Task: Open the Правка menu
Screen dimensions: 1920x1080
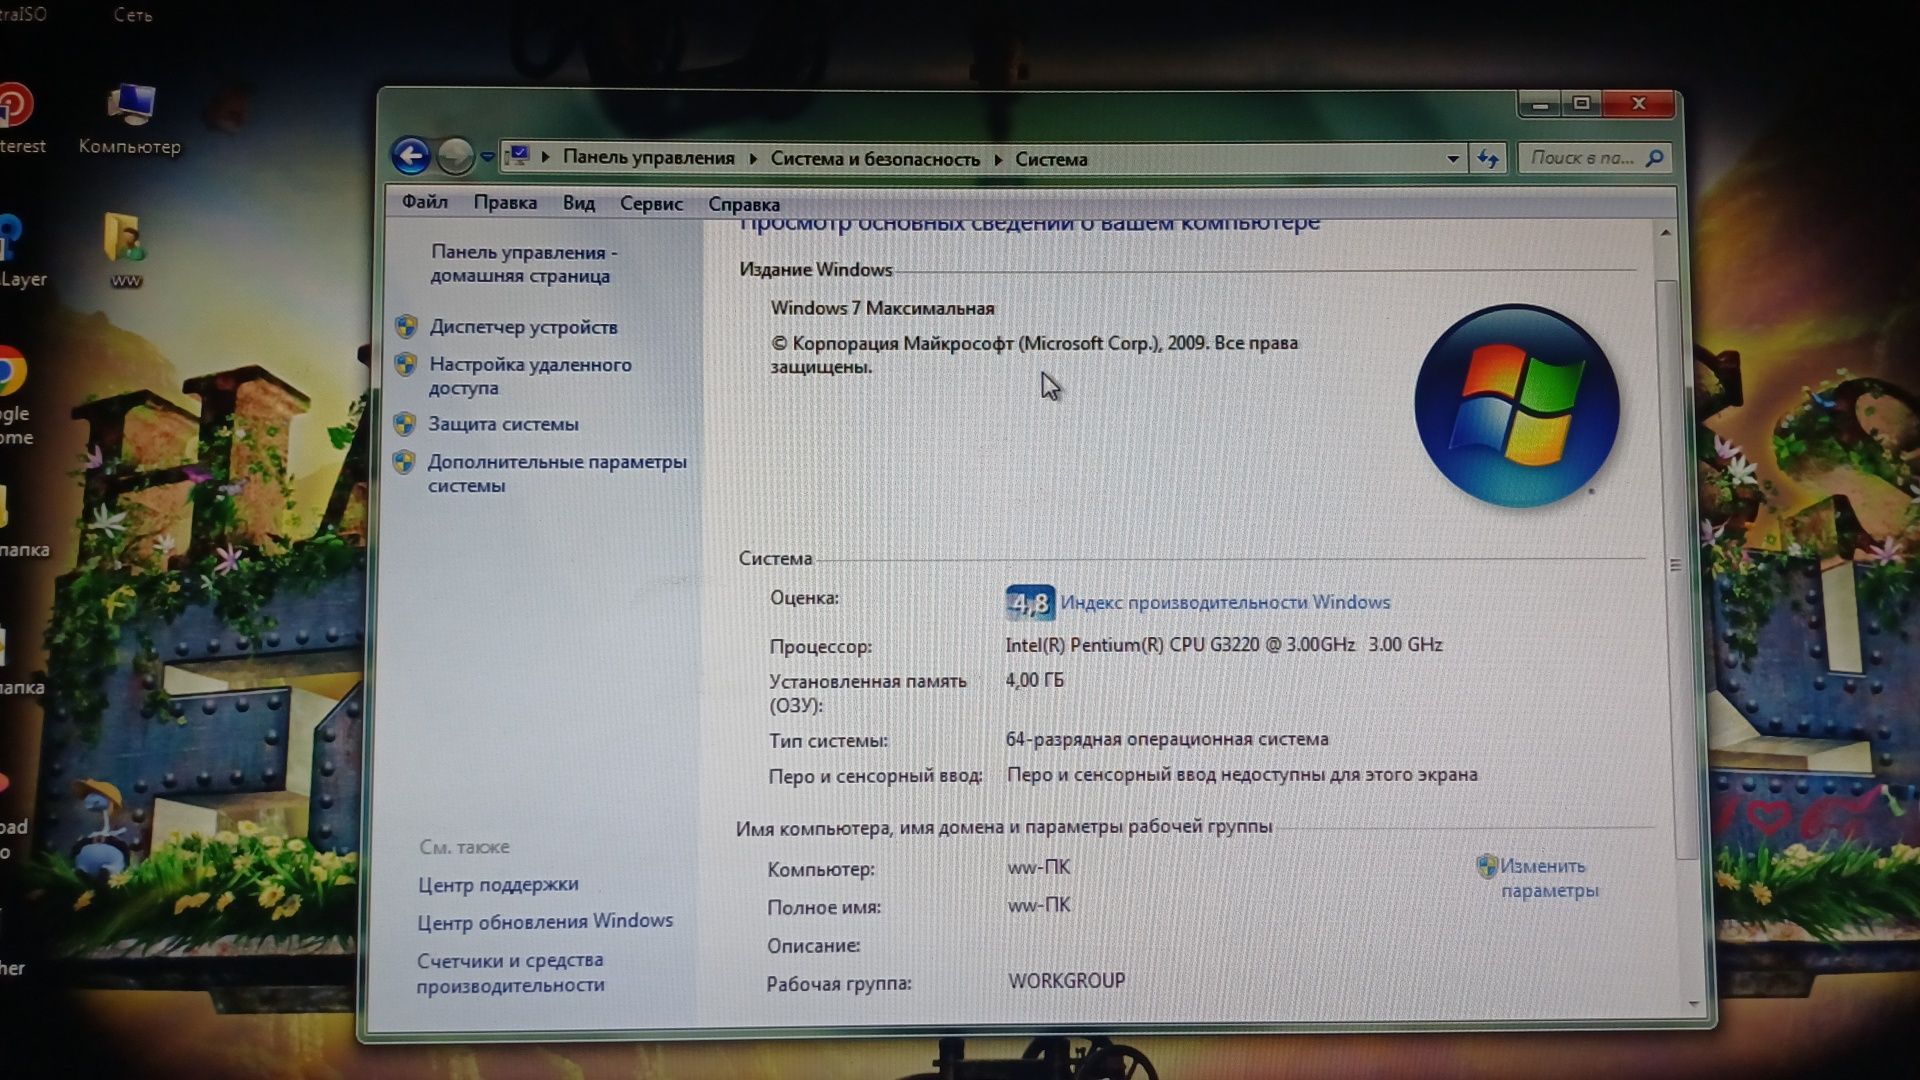Action: click(x=505, y=202)
